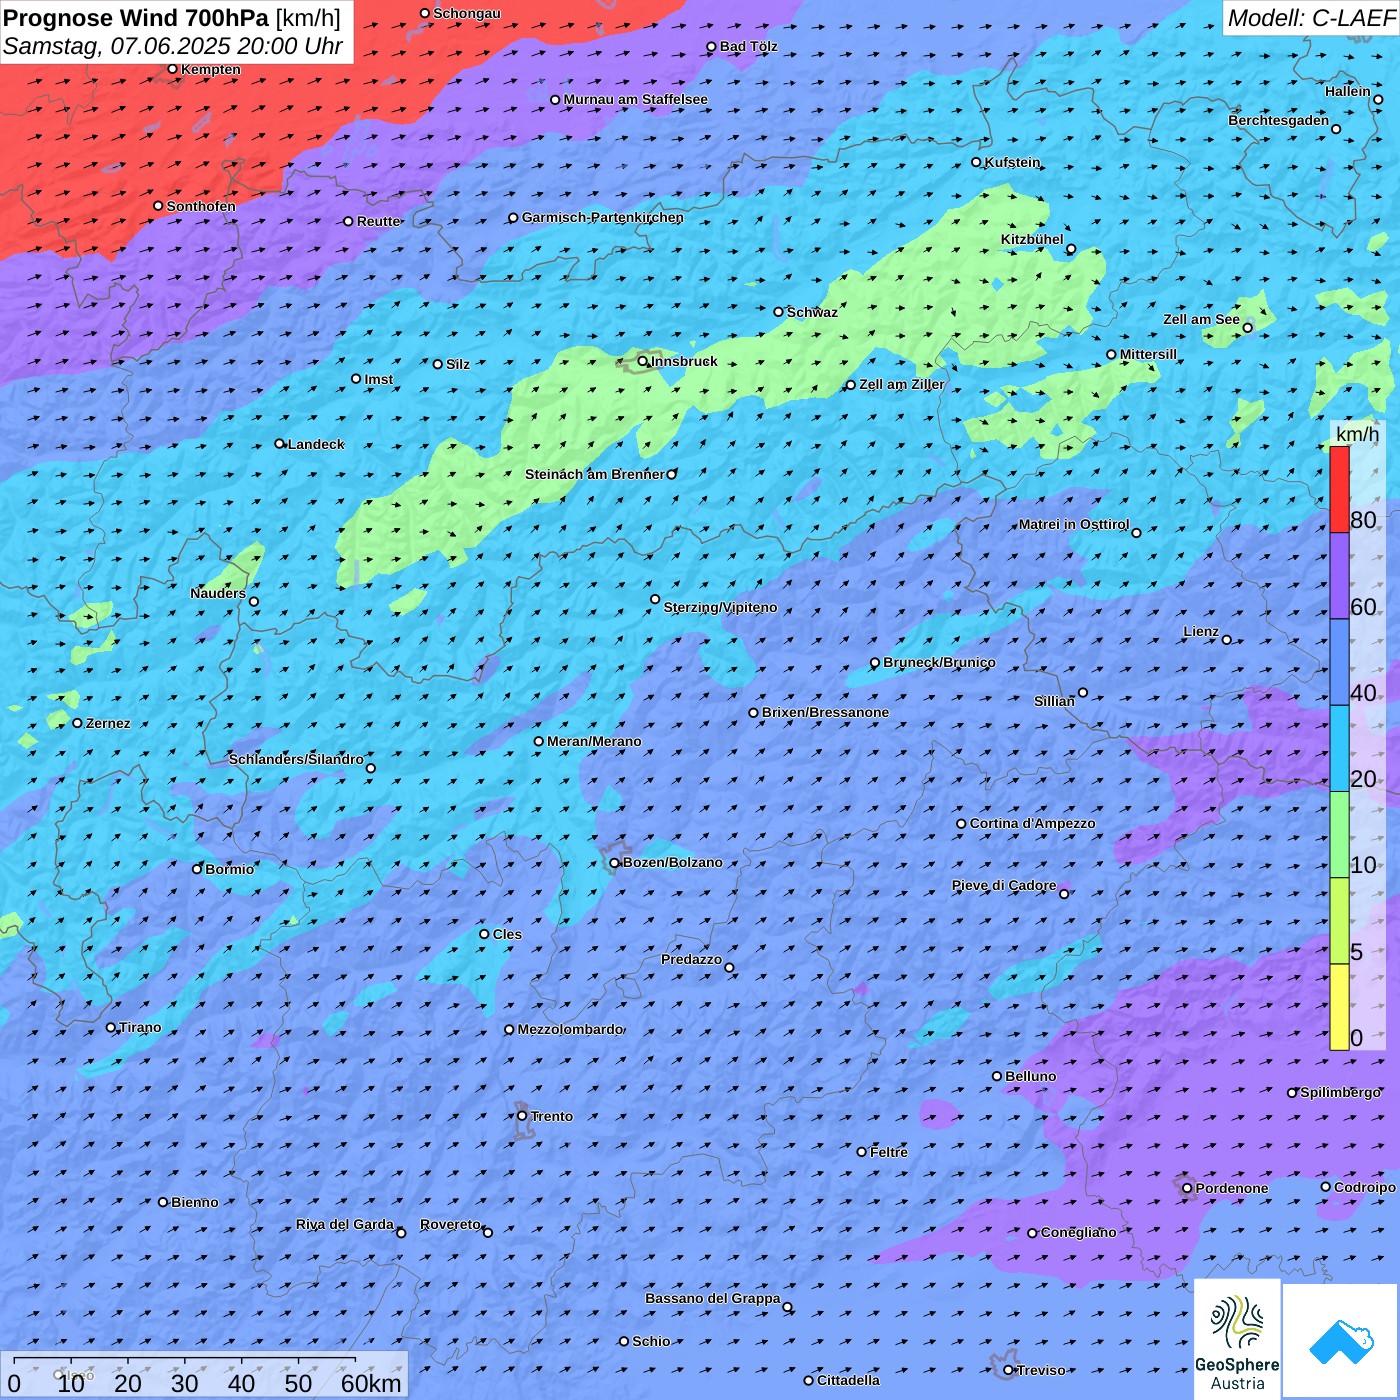
Task: Click the Kitzbühel location marker
Action: (1071, 249)
